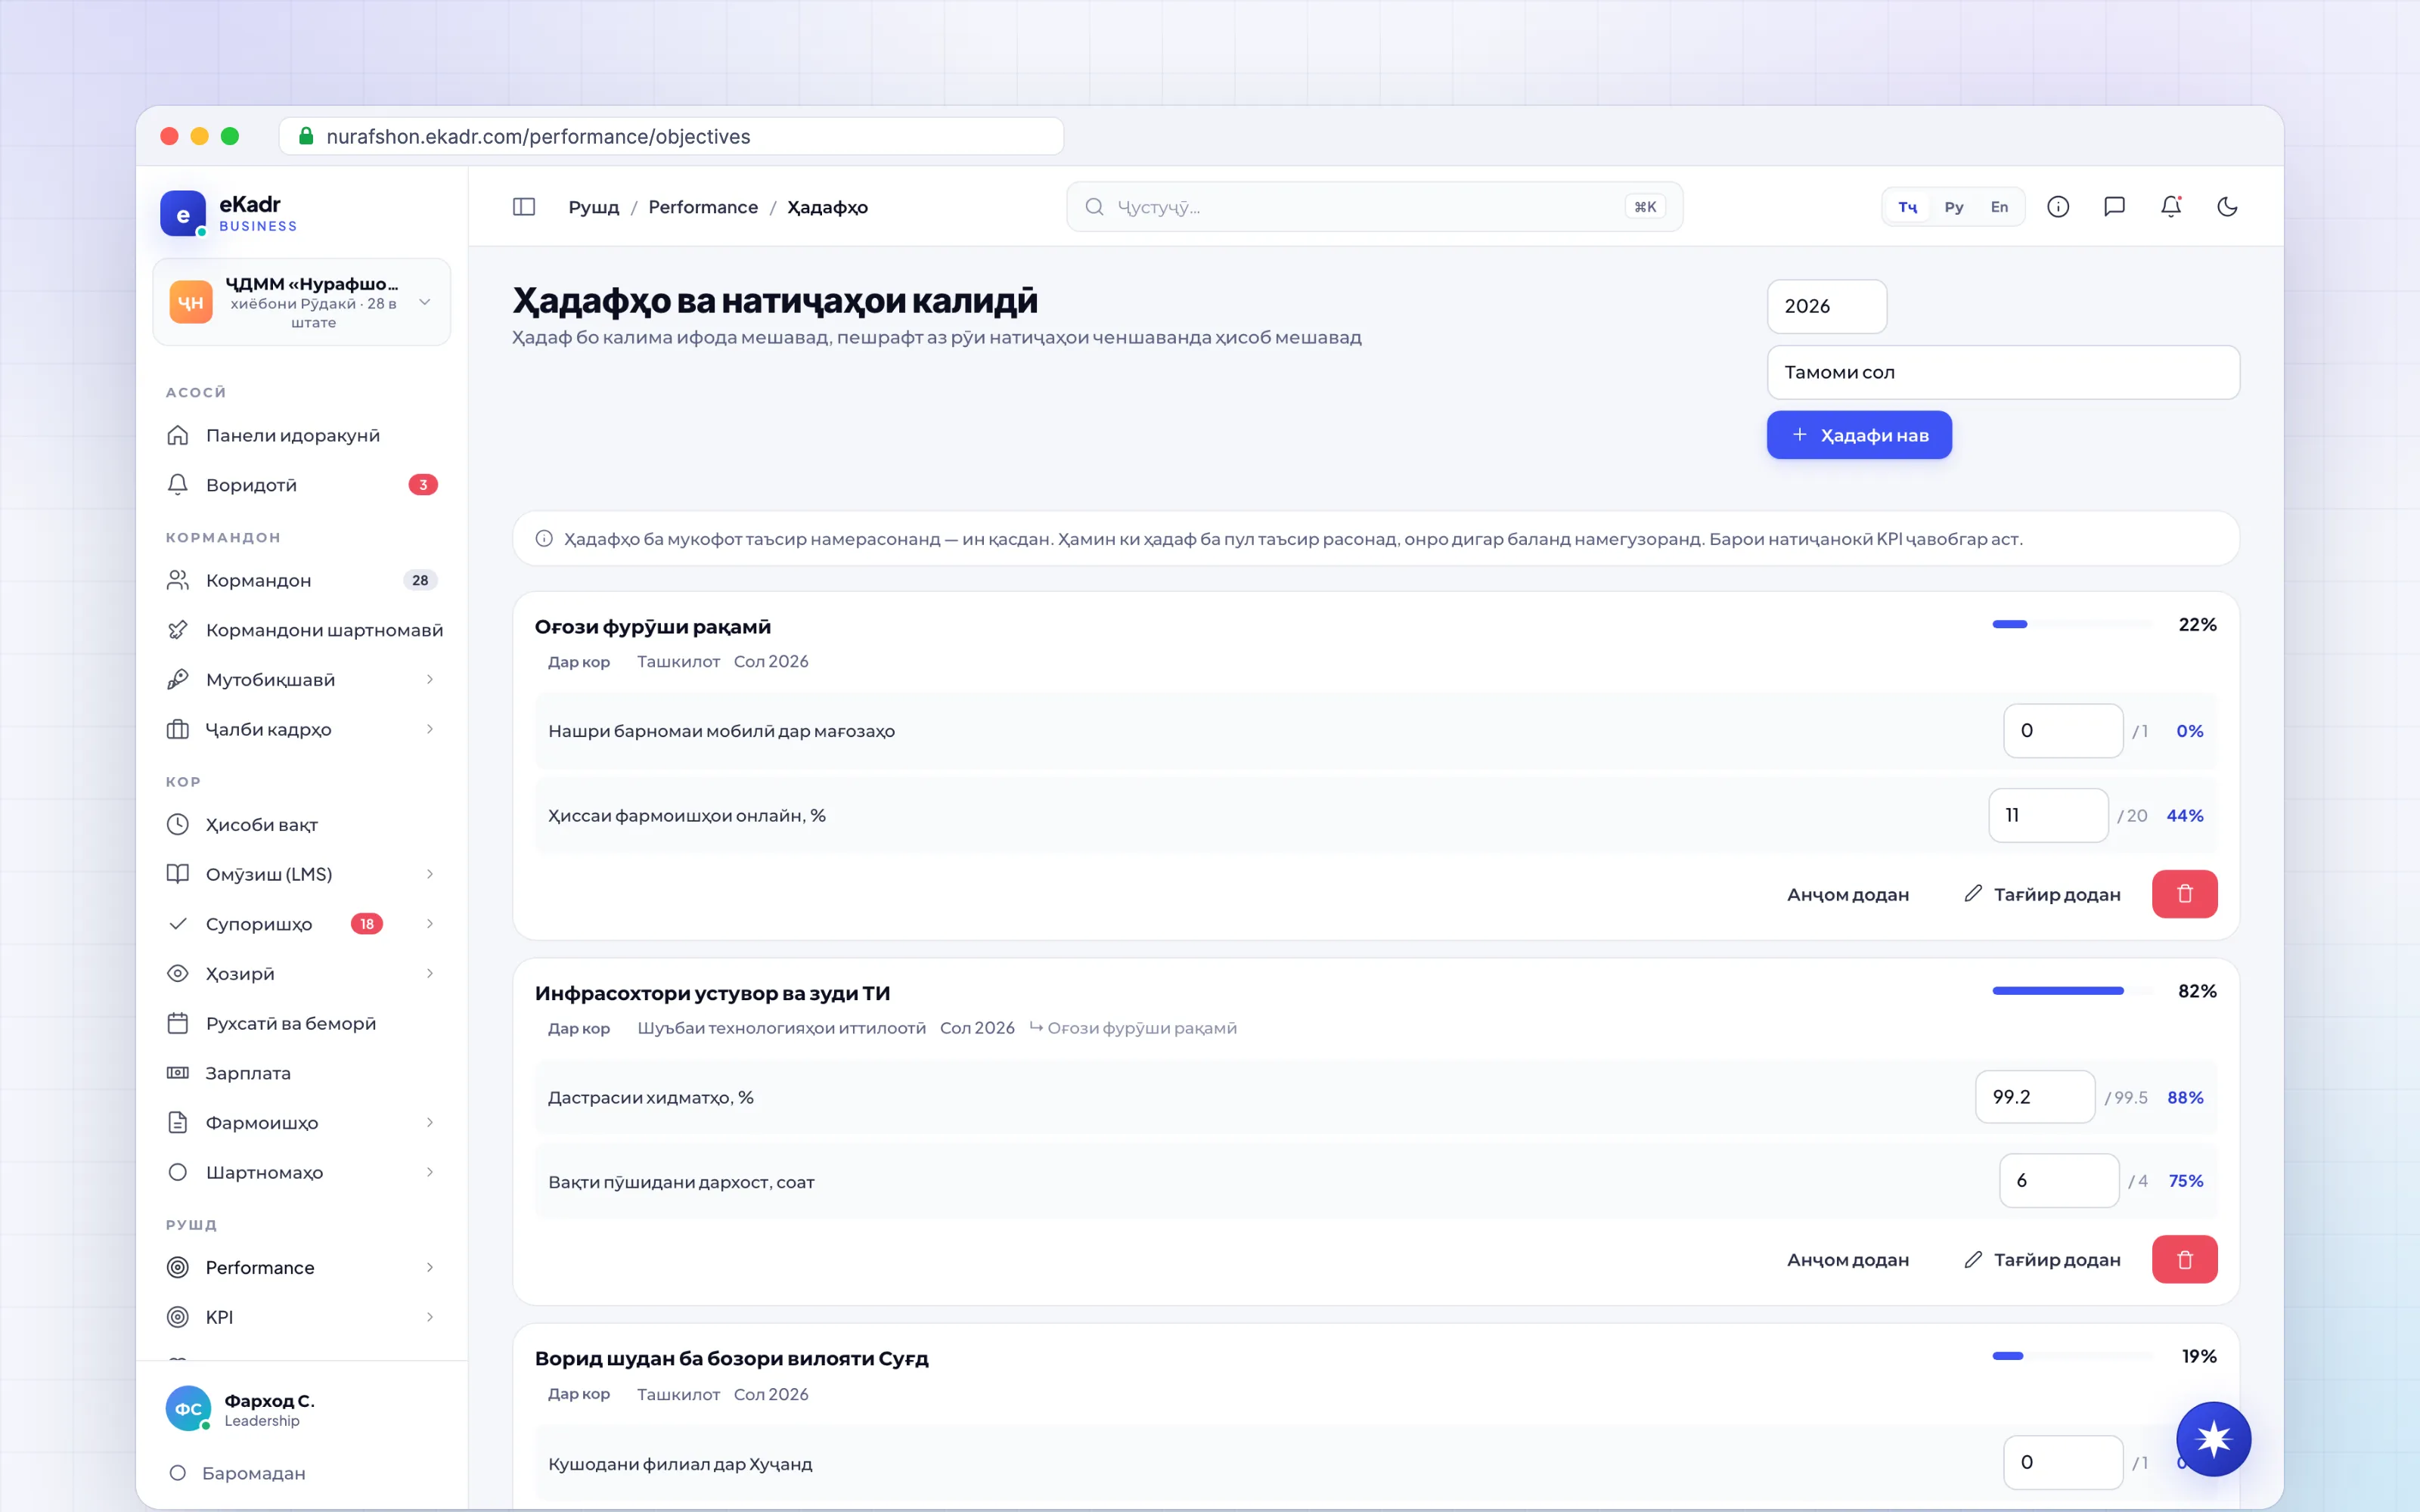
Task: Open Зарплата in sidebar
Action: (x=302, y=1073)
